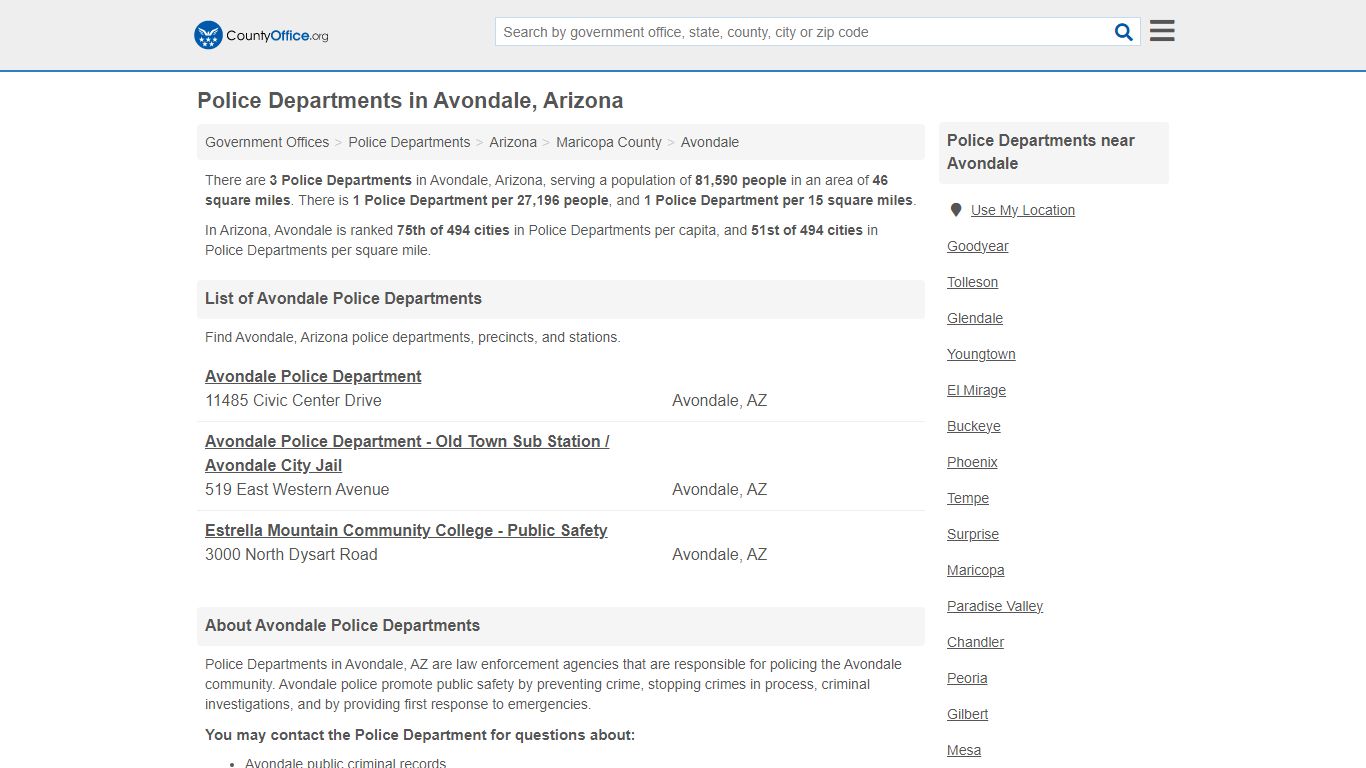Image resolution: width=1366 pixels, height=768 pixels.
Task: Open Old Town Sub Station listing
Action: click(407, 453)
